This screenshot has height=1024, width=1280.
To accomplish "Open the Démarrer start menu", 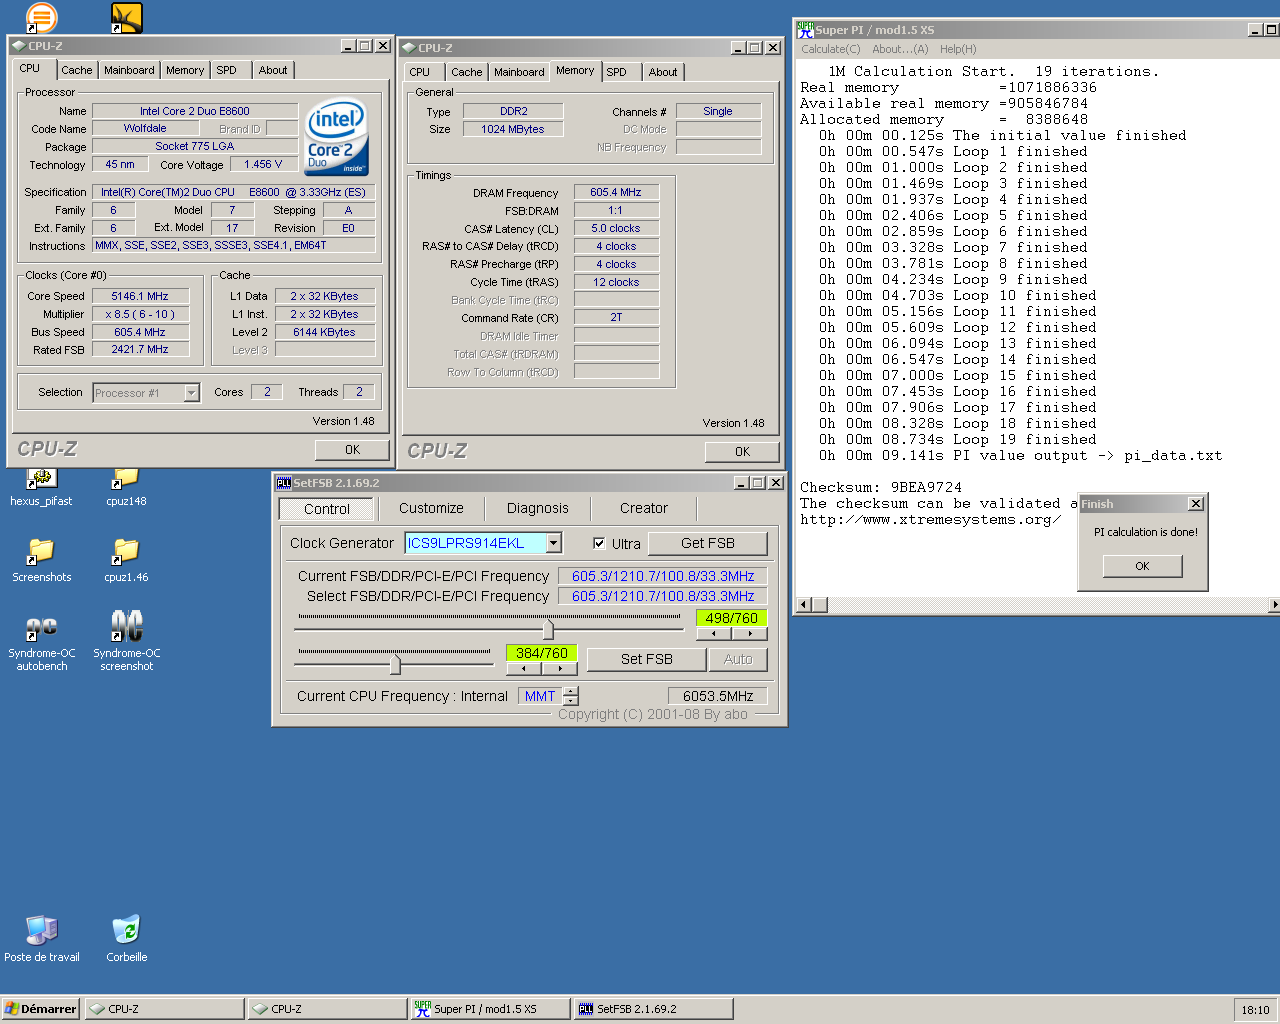I will tap(40, 1009).
